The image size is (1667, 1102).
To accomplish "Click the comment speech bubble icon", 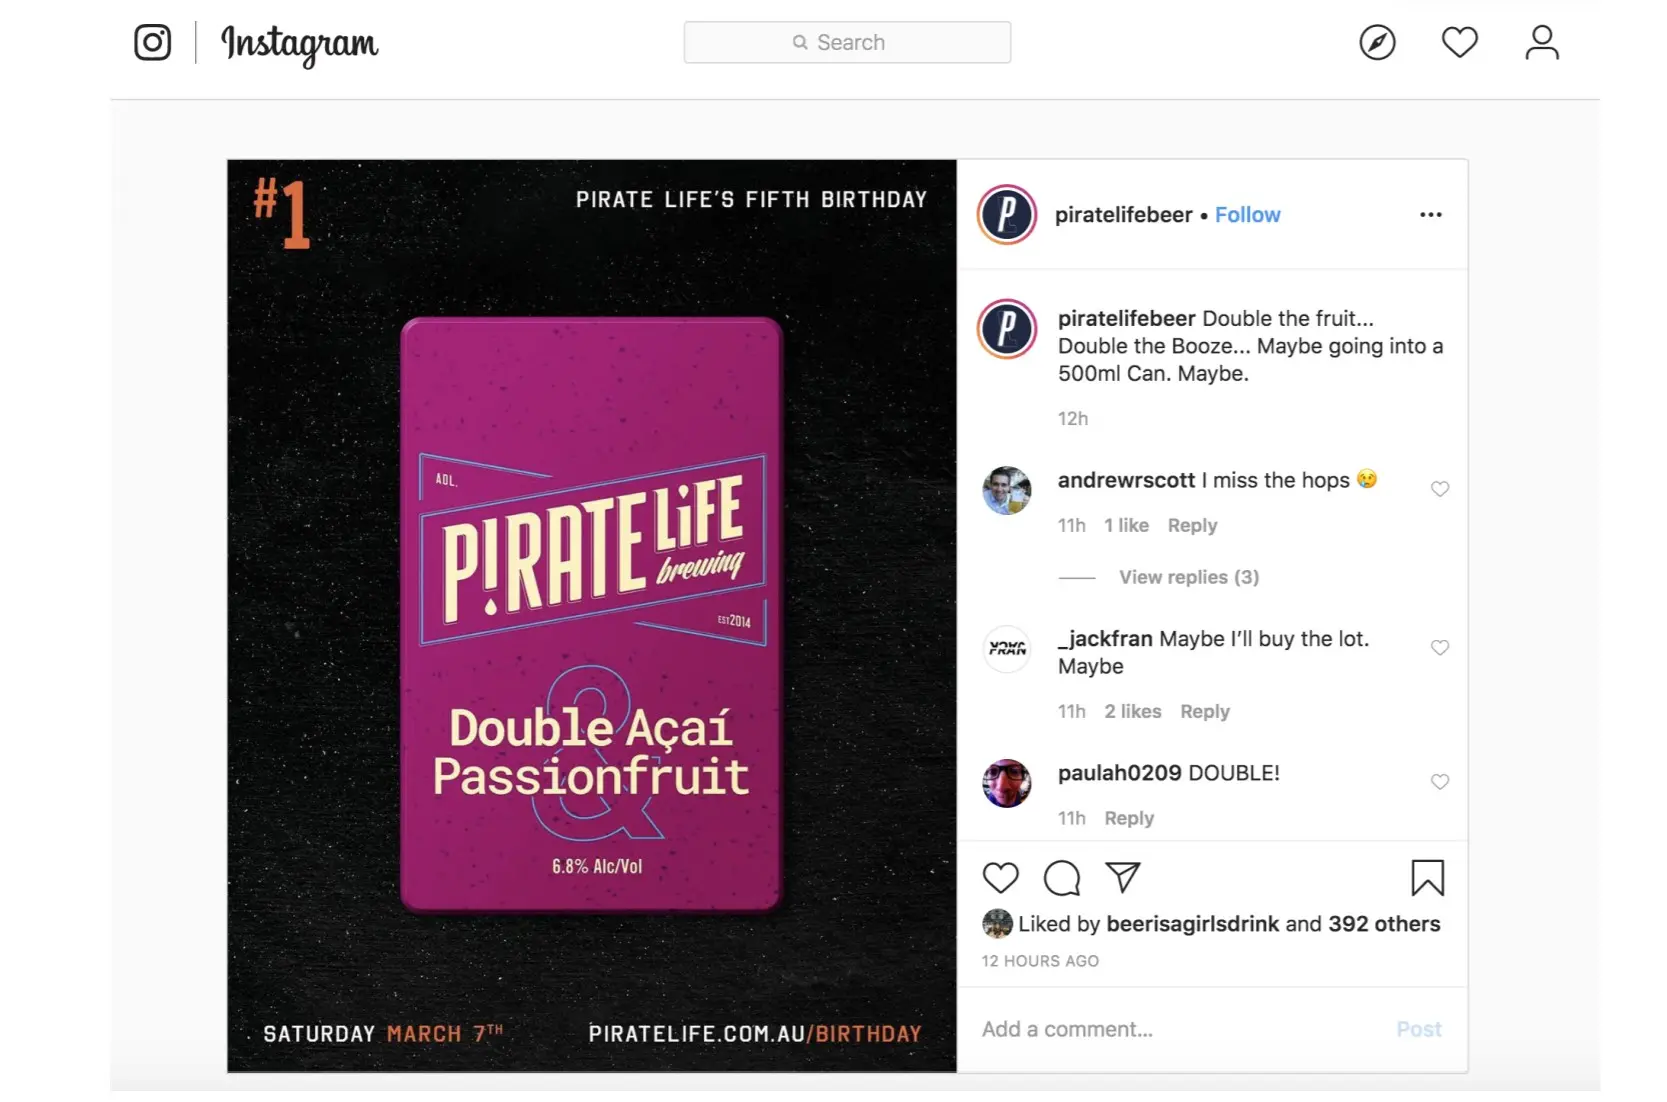I will click(1061, 878).
